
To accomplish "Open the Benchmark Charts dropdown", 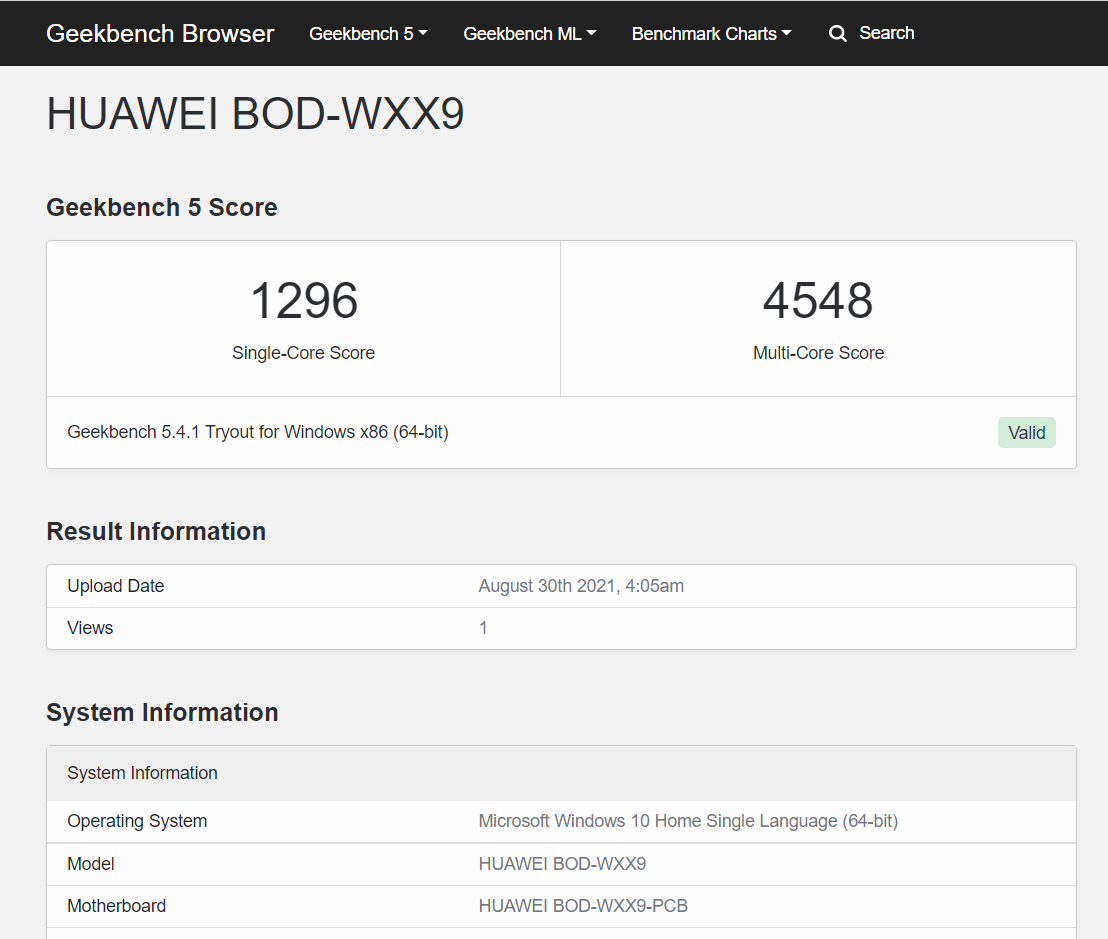I will [712, 33].
